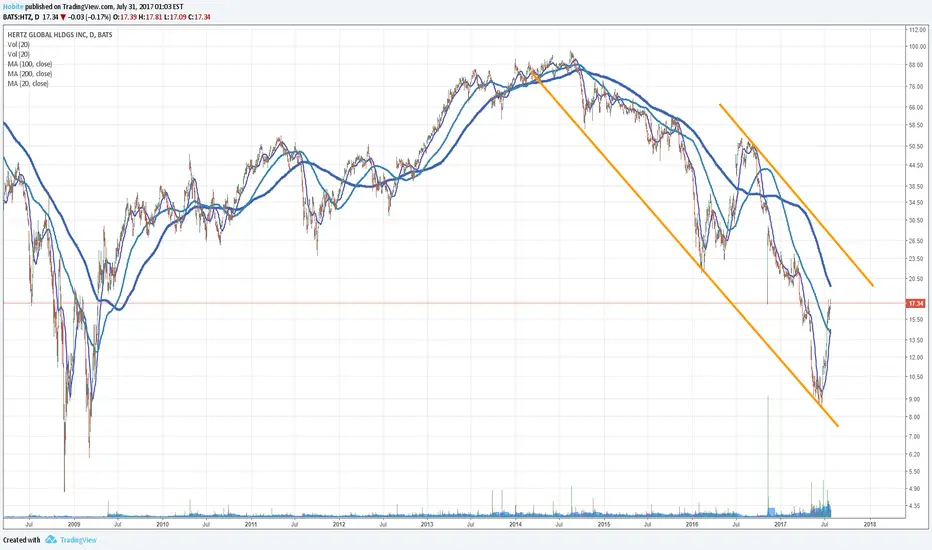
Task: Click the 2016 label on time axis
Action: pos(692,524)
